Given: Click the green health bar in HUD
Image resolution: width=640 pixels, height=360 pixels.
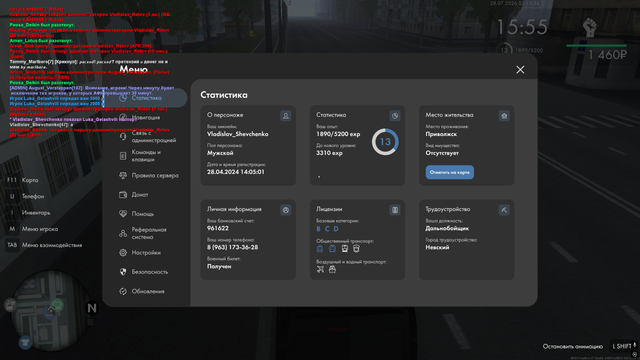Looking at the screenshot, I should 596,46.
